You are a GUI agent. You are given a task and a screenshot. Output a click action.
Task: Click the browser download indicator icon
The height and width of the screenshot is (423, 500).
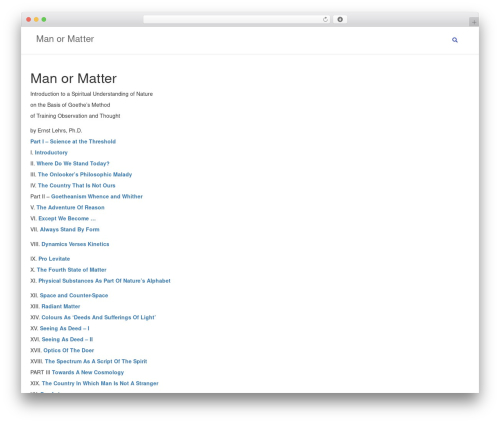click(x=340, y=19)
